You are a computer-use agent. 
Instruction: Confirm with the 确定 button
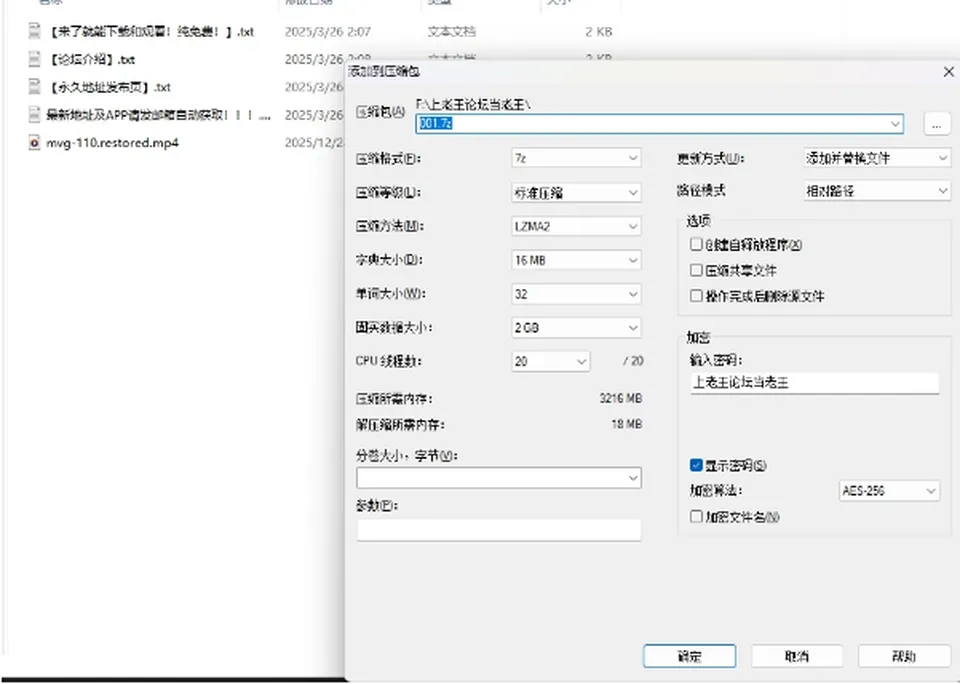click(689, 656)
